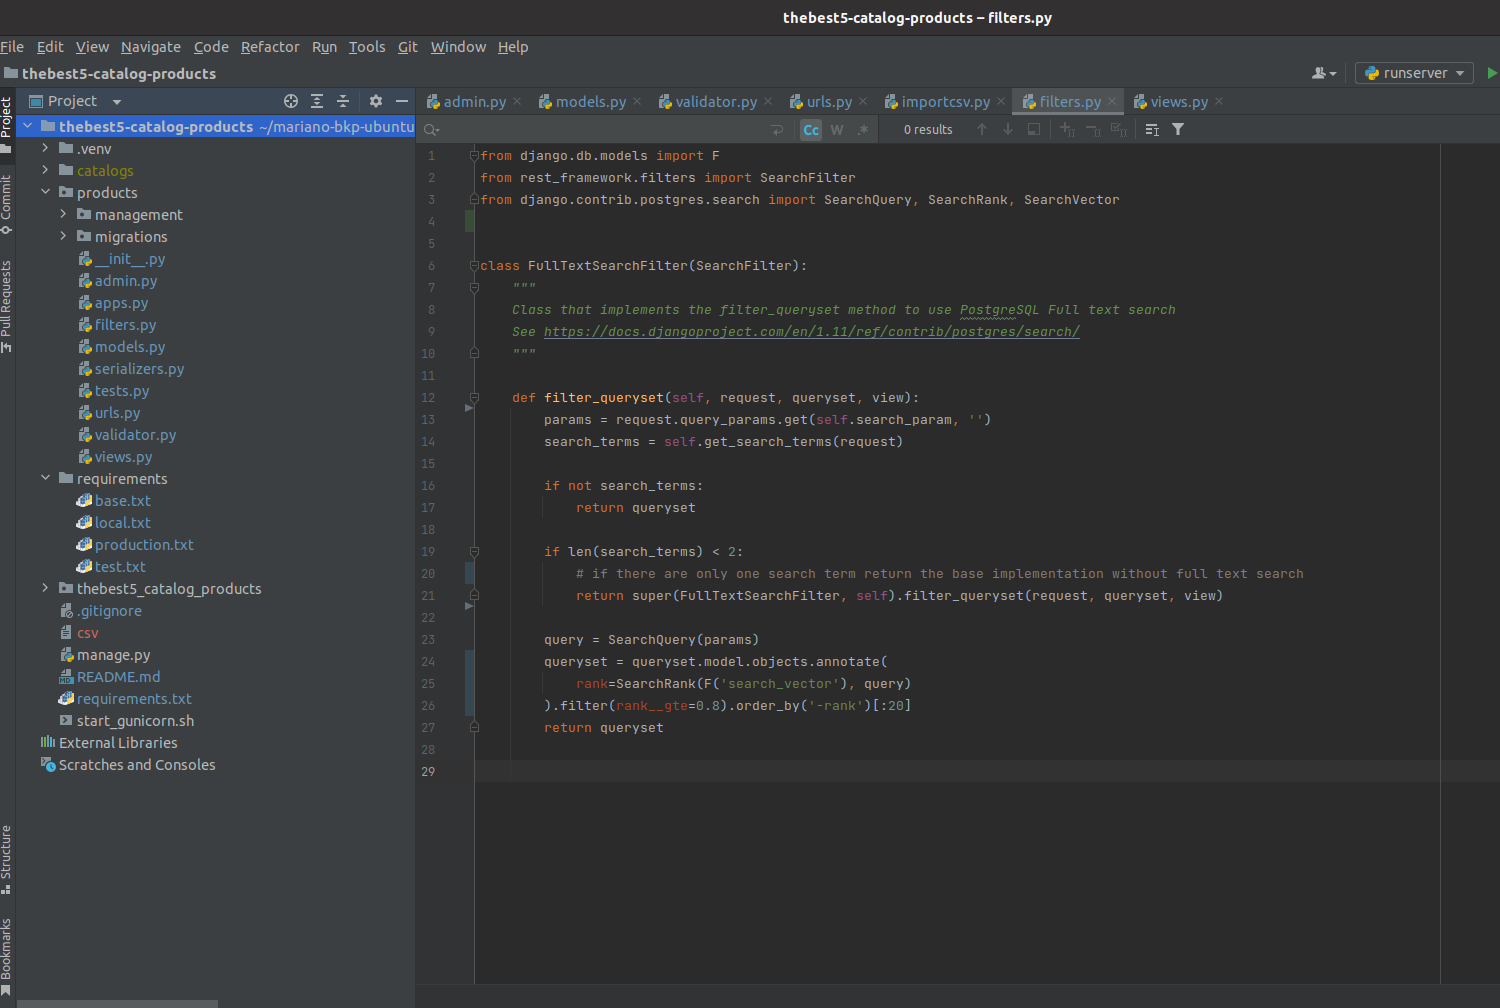Click the Django docs URL in docstring
The width and height of the screenshot is (1500, 1008).
tap(811, 332)
